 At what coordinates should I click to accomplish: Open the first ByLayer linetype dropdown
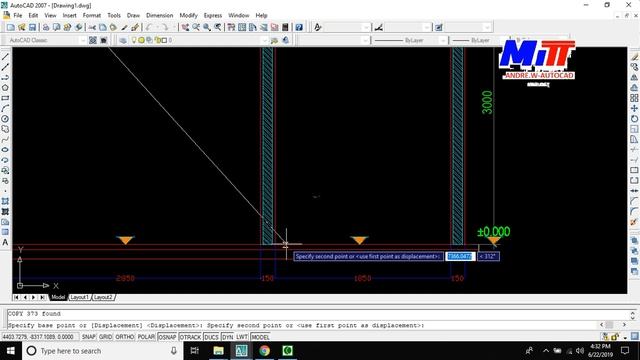[442, 40]
